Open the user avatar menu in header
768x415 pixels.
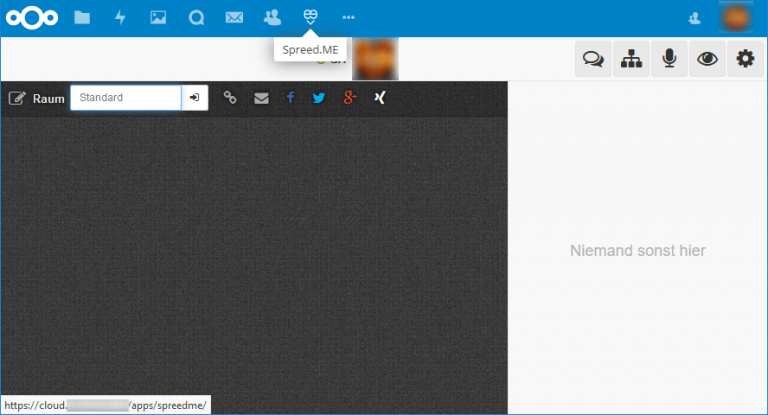click(736, 18)
